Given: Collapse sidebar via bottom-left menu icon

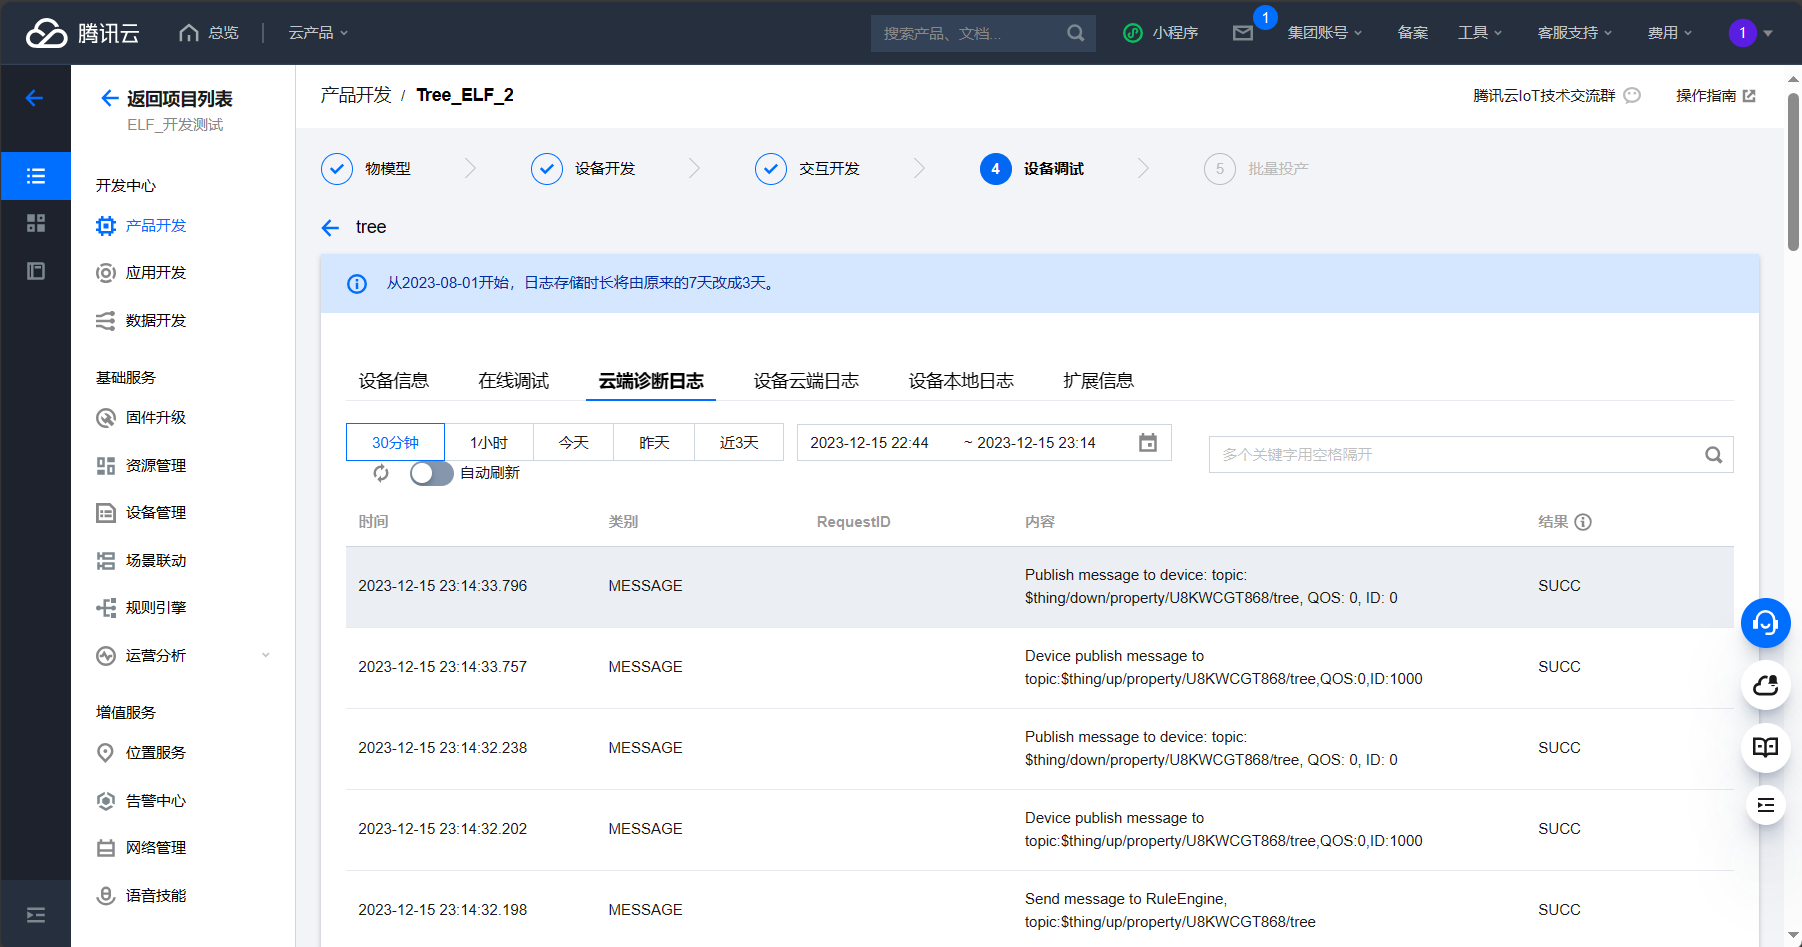Looking at the screenshot, I should (x=36, y=915).
